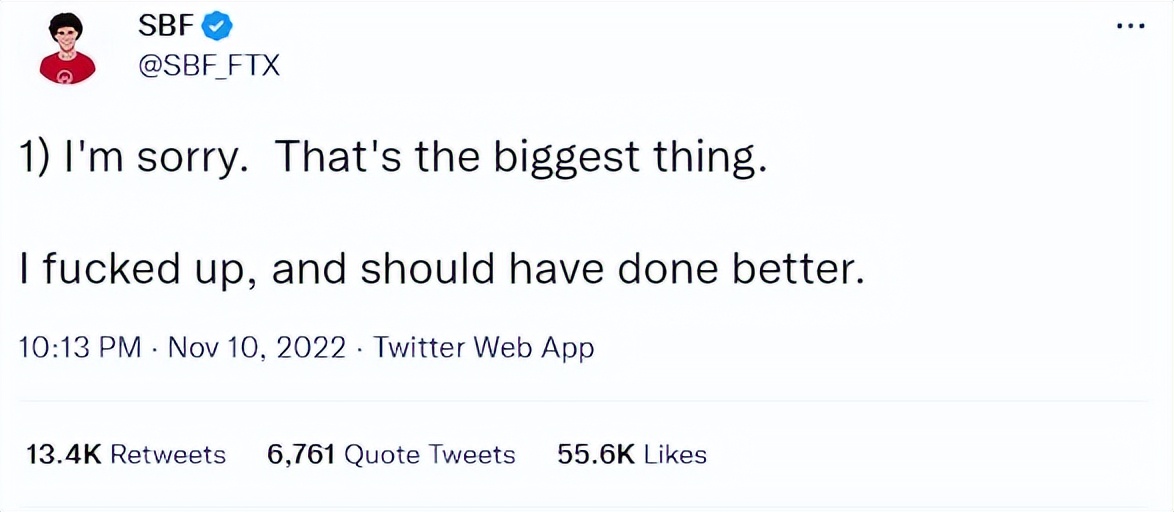Open the Twitter Web App source link
This screenshot has width=1174, height=512.
pyautogui.click(x=484, y=348)
